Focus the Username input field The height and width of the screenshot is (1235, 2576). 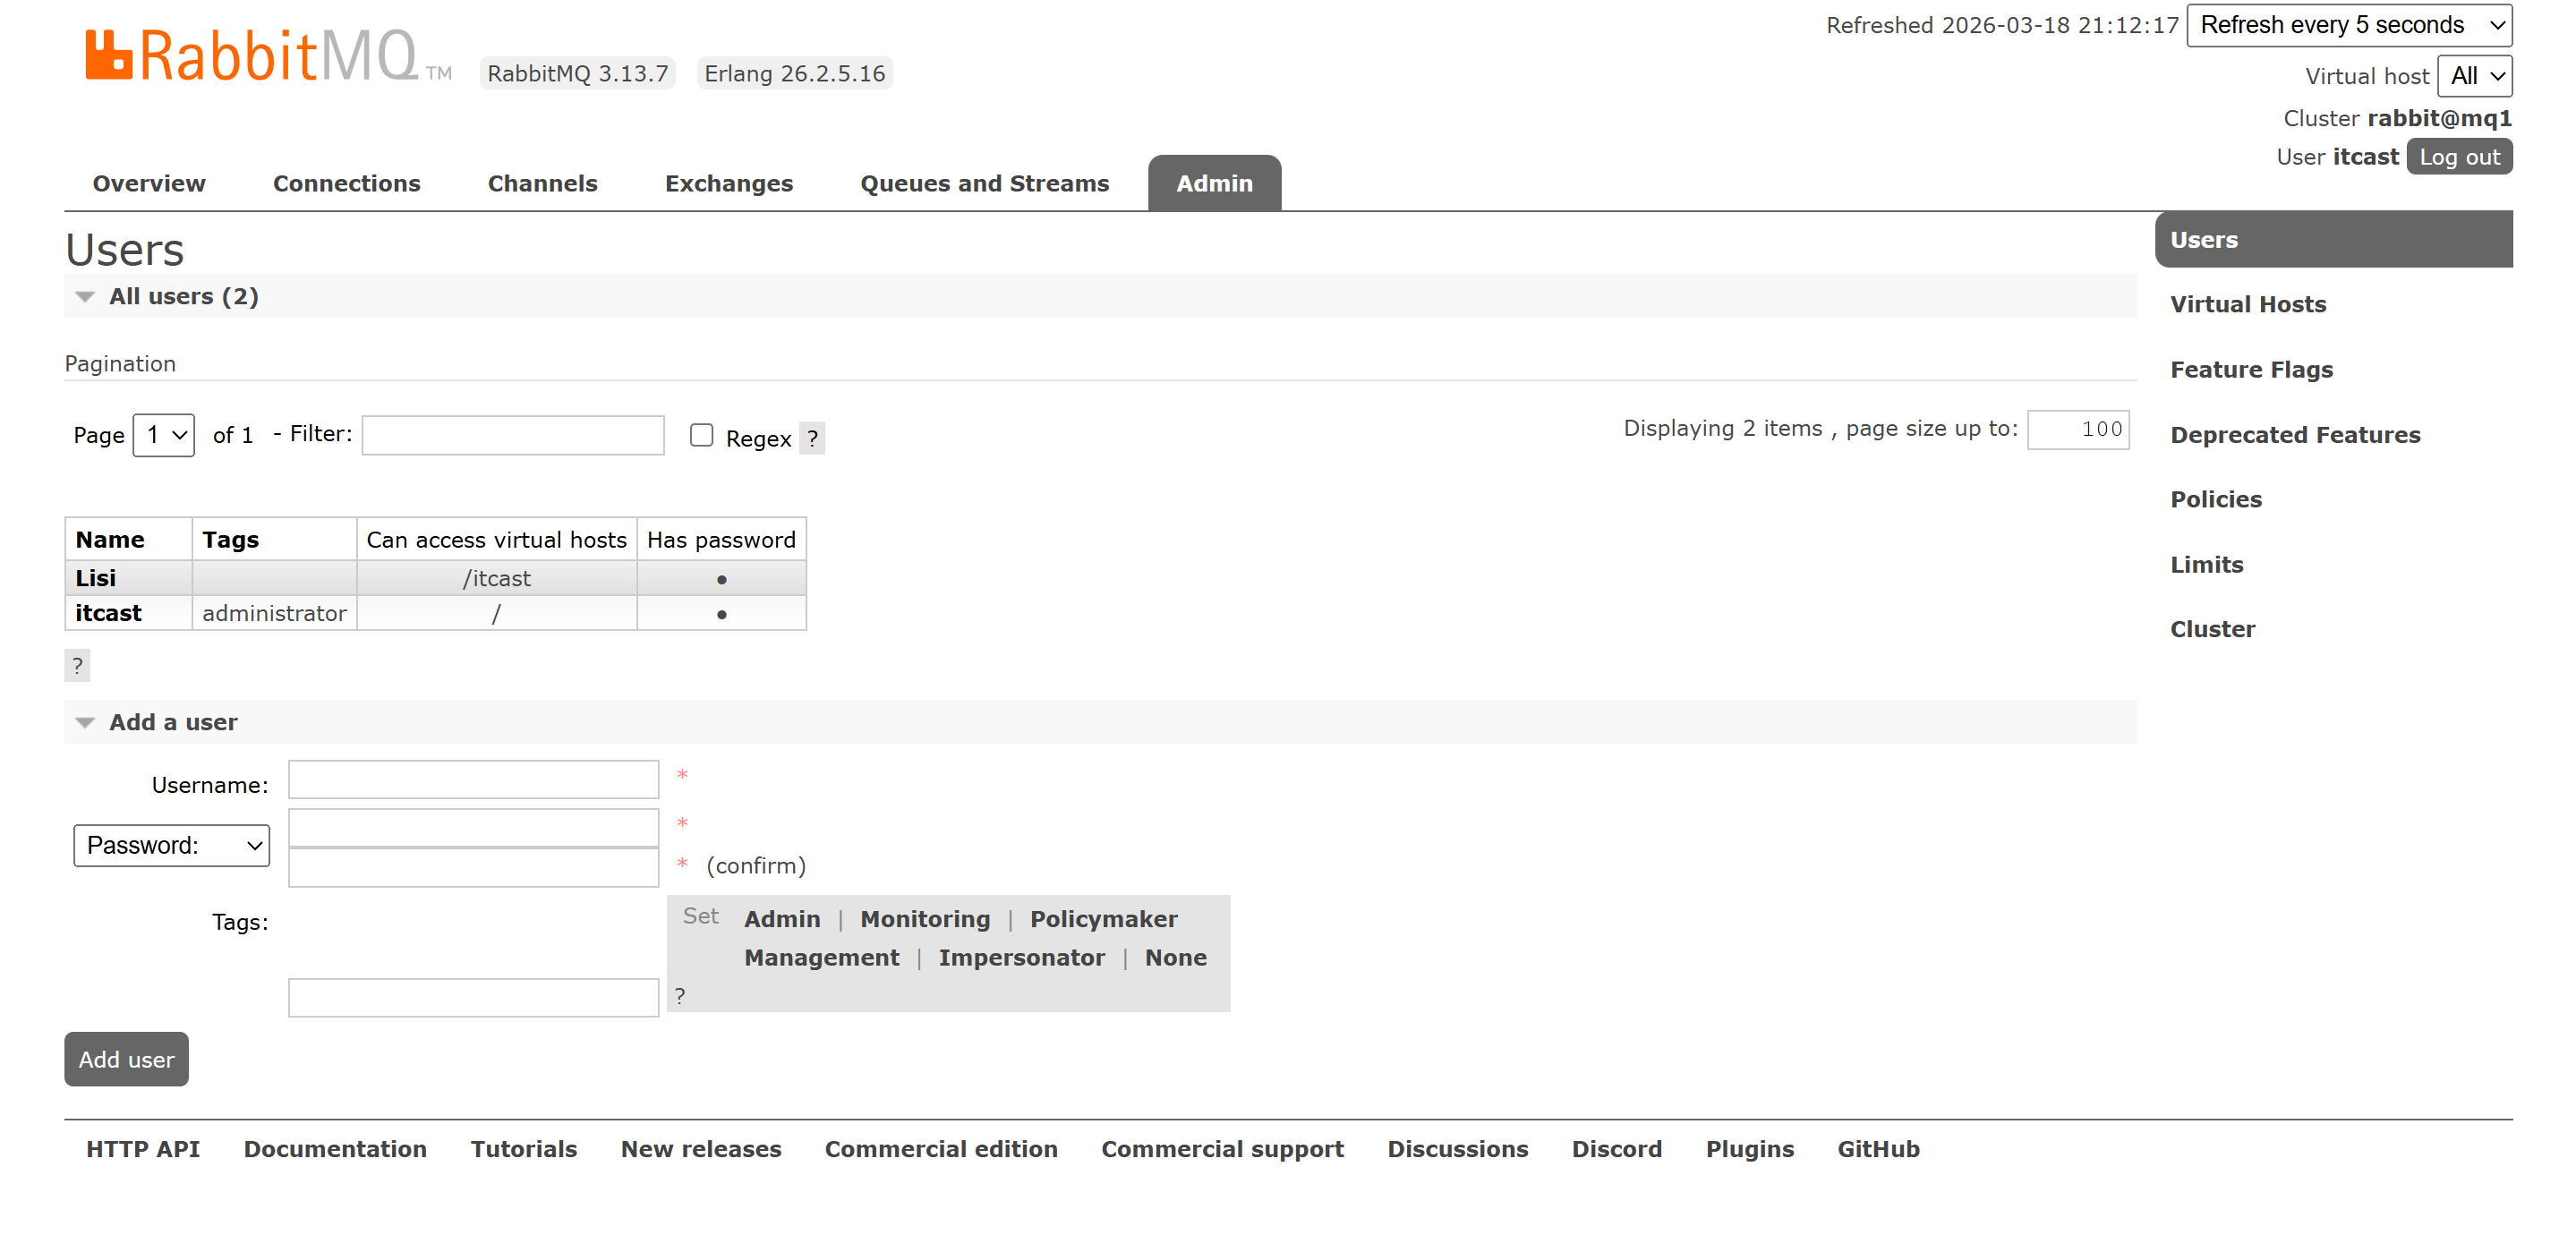click(473, 780)
